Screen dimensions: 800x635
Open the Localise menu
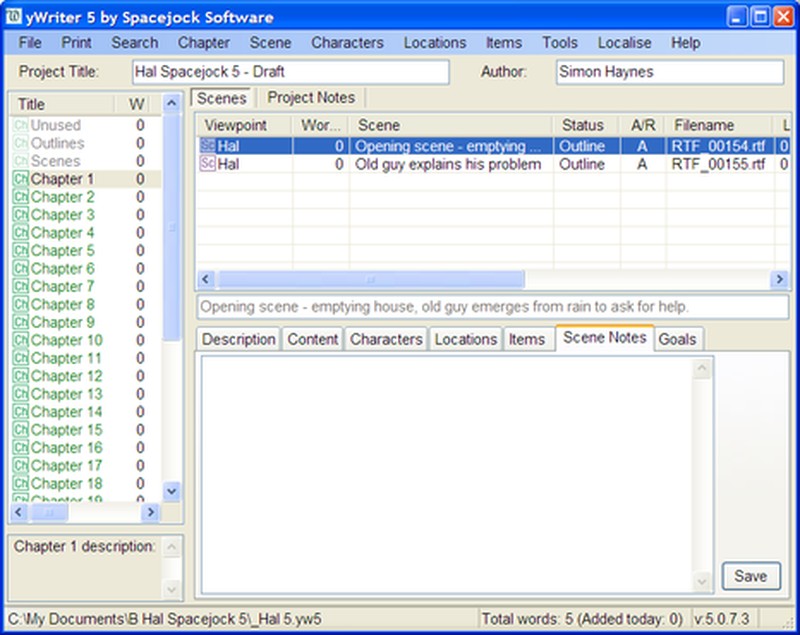pyautogui.click(x=624, y=42)
